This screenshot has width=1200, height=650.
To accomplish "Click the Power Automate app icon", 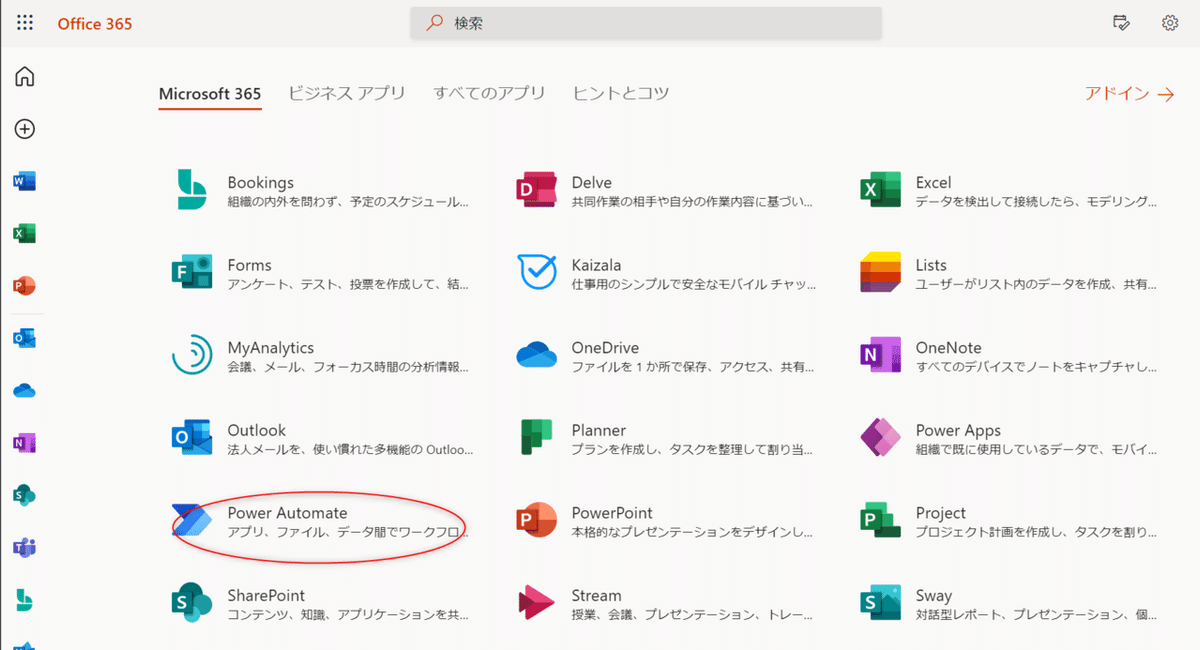I will tap(192, 520).
